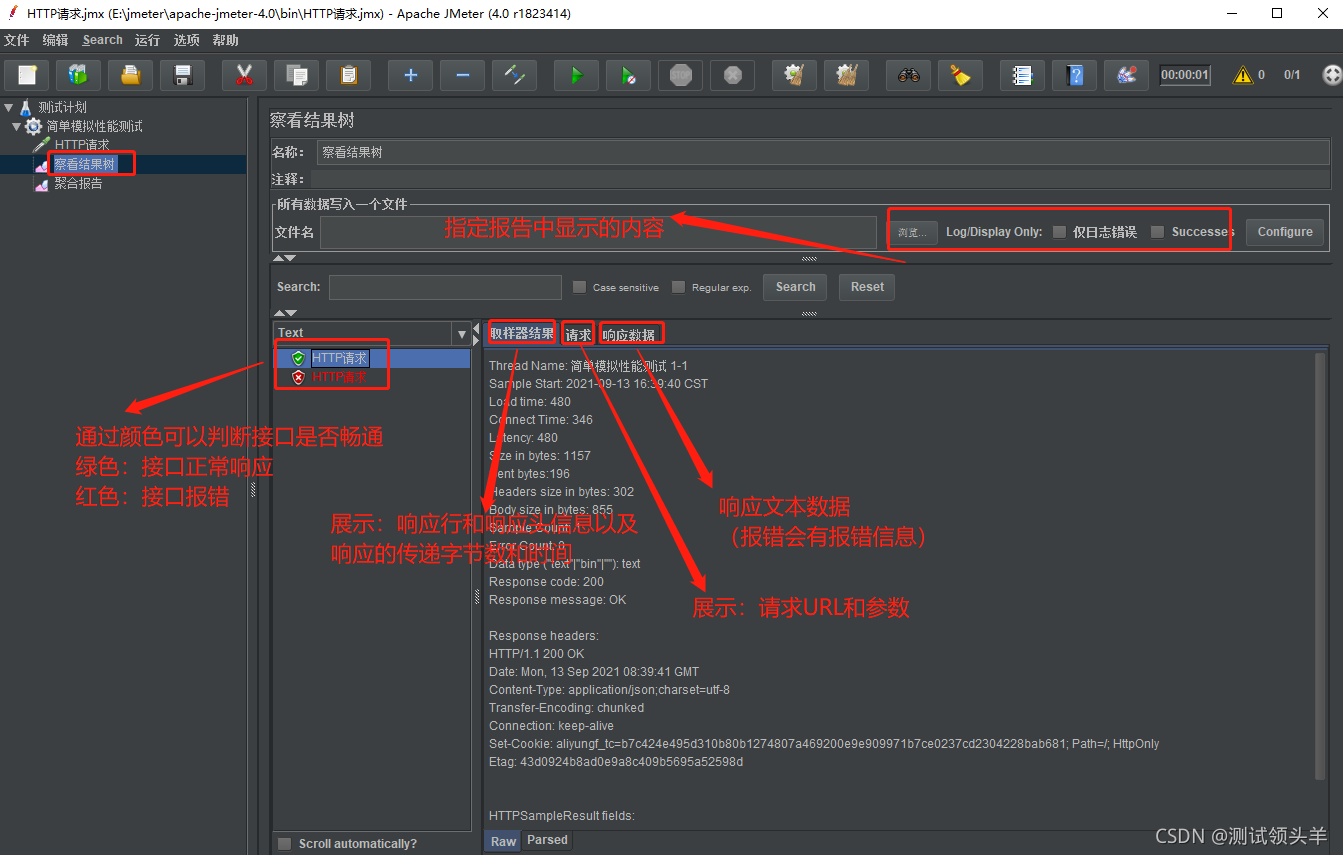Toggle the Regular exp. checkbox
Image resolution: width=1343 pixels, height=855 pixels.
678,287
